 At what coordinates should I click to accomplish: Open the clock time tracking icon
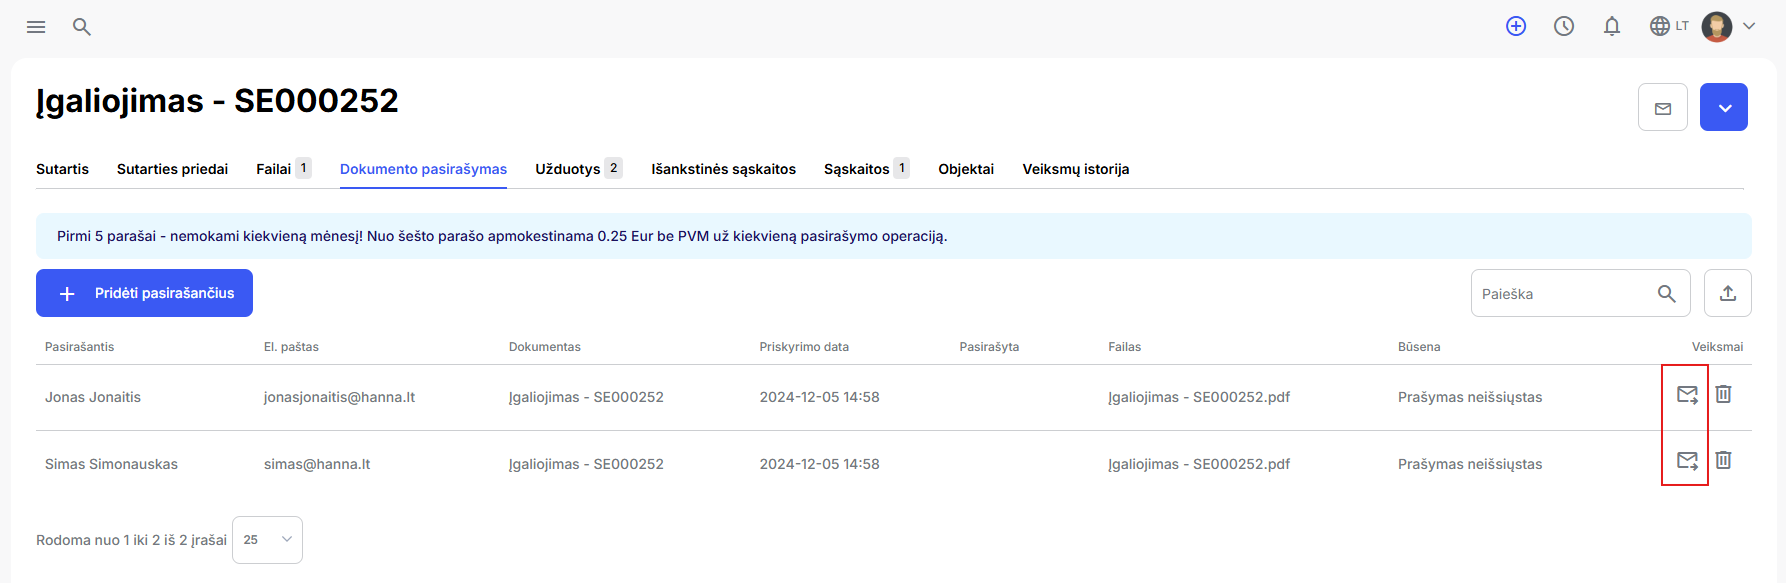point(1564,26)
